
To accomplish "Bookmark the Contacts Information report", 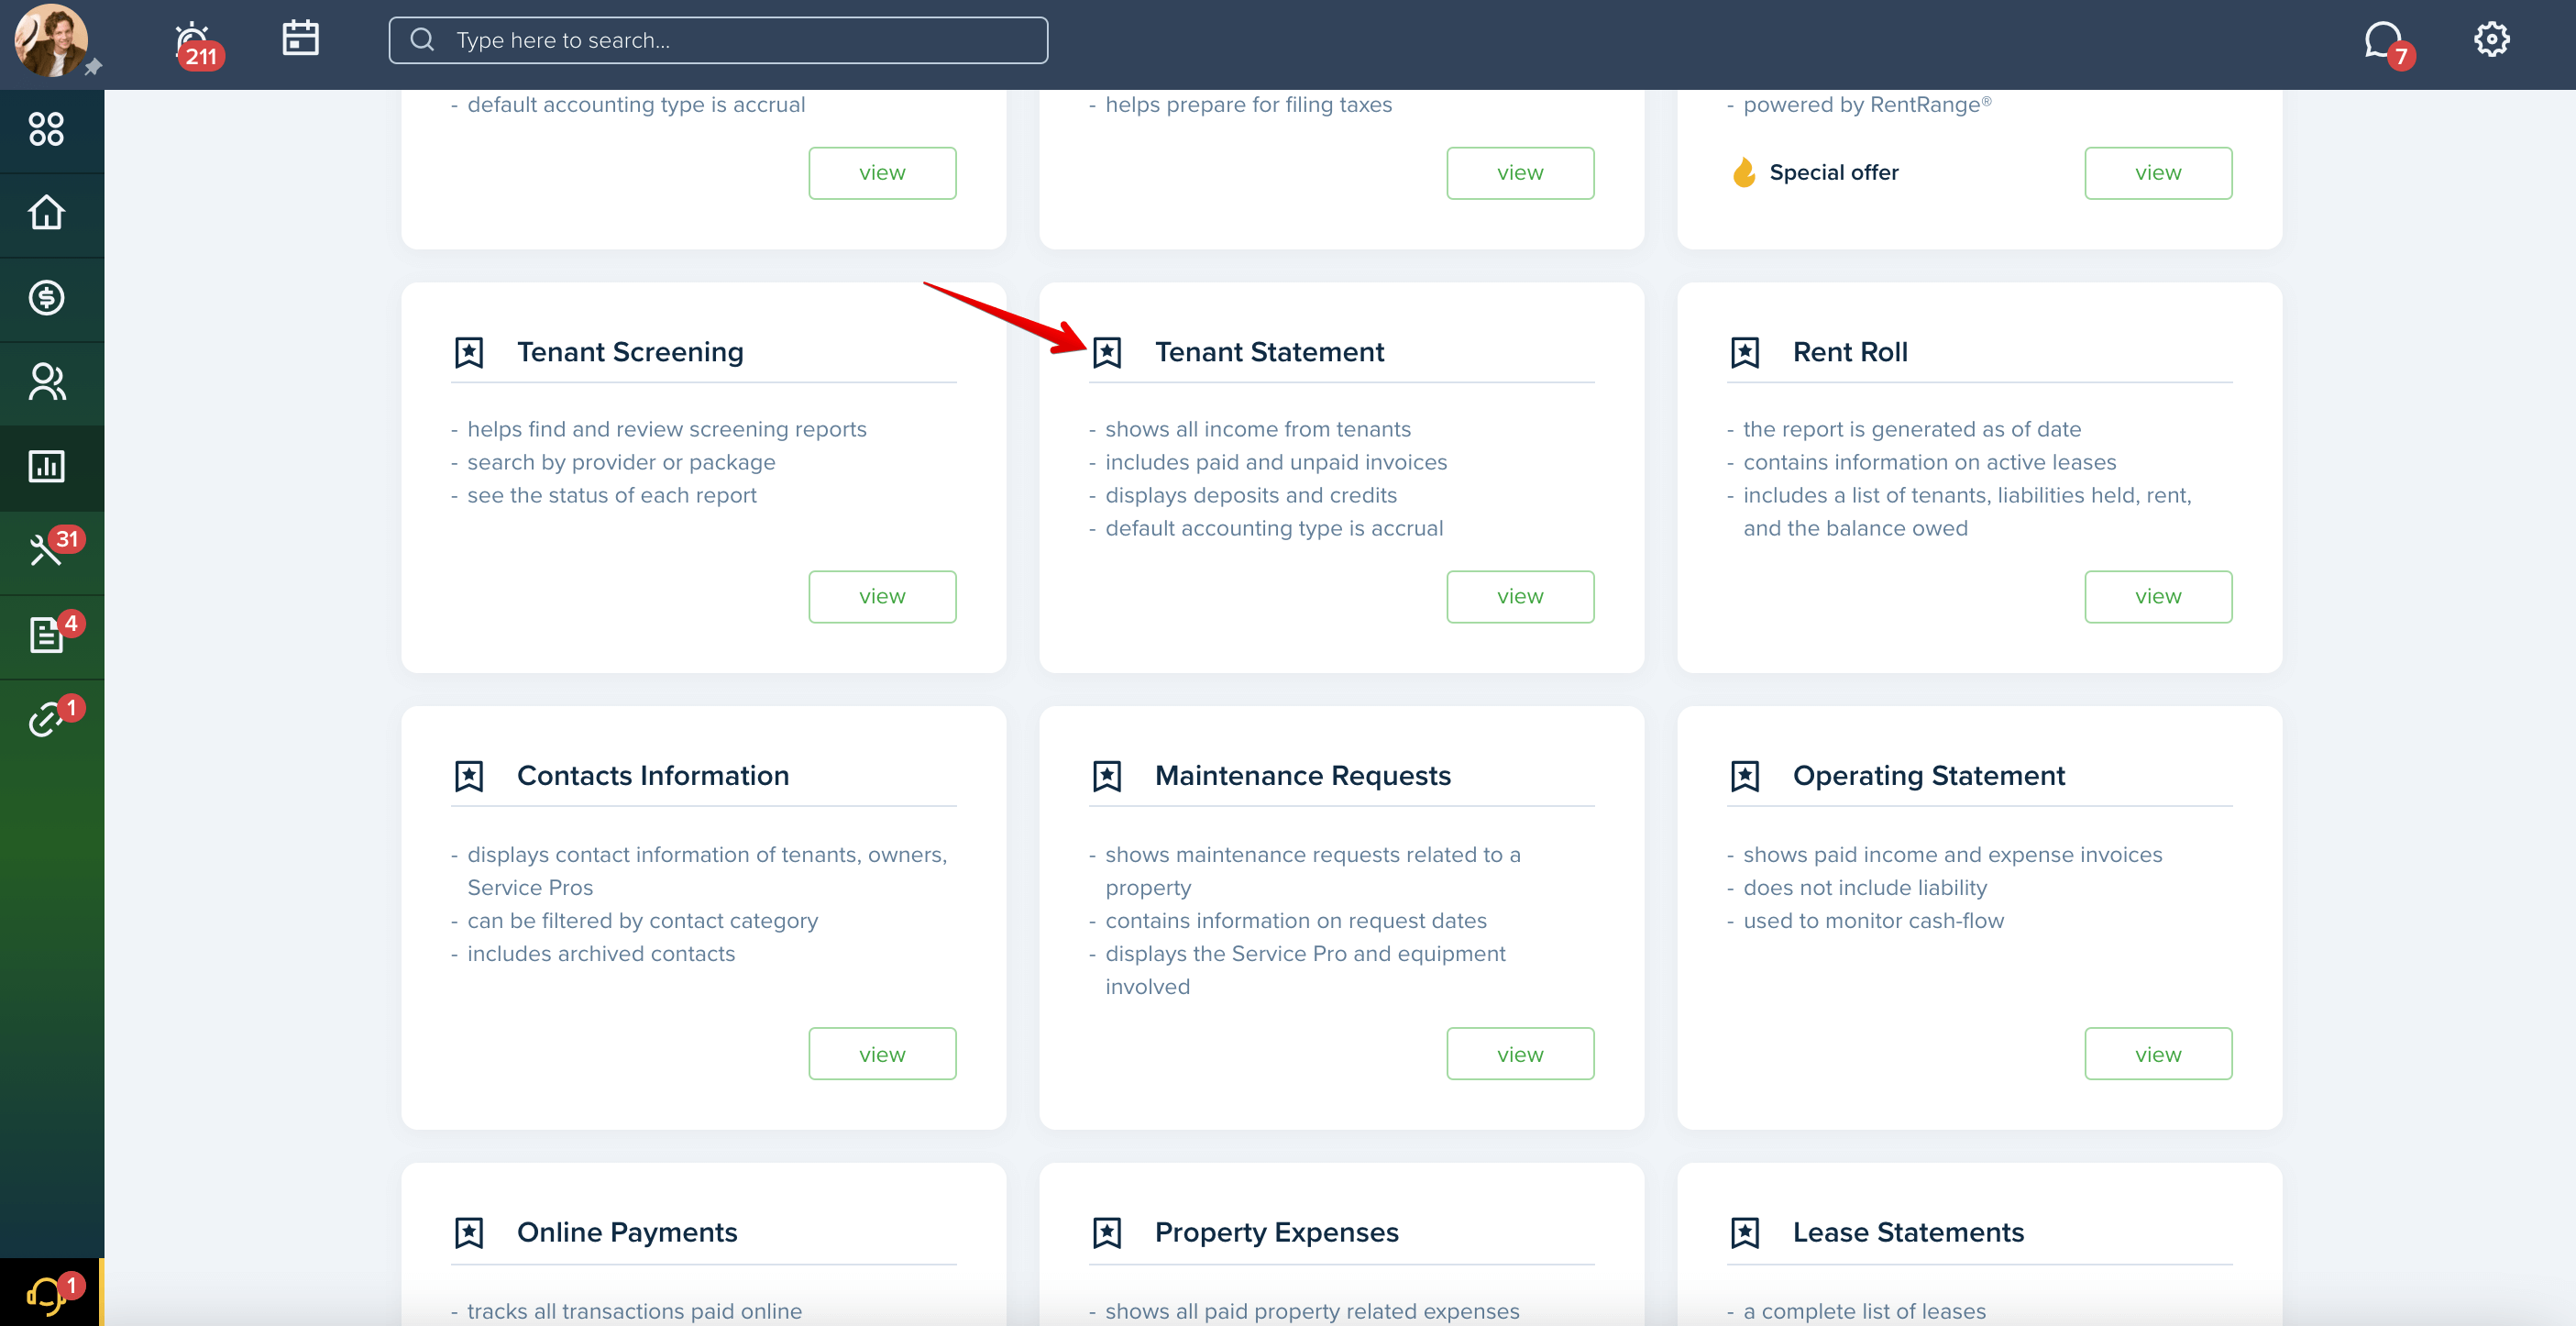I will (468, 776).
